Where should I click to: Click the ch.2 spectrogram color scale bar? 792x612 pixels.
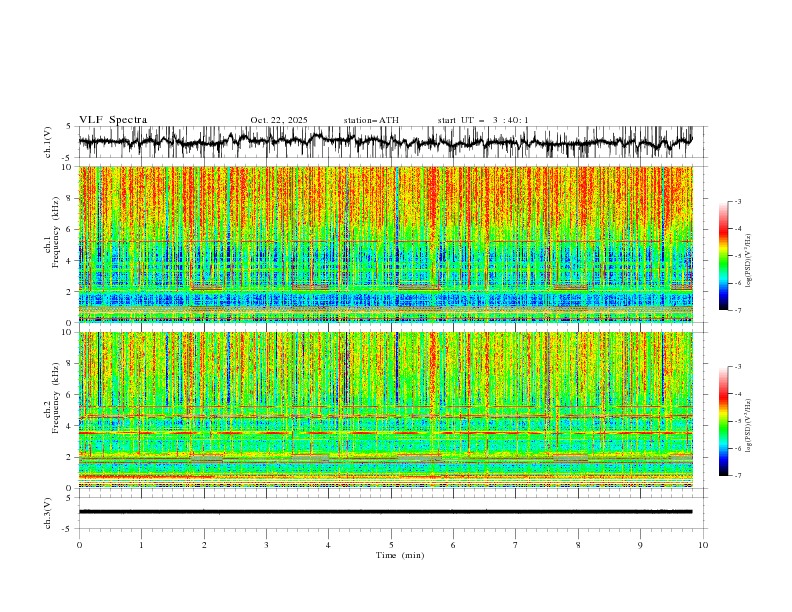click(723, 421)
